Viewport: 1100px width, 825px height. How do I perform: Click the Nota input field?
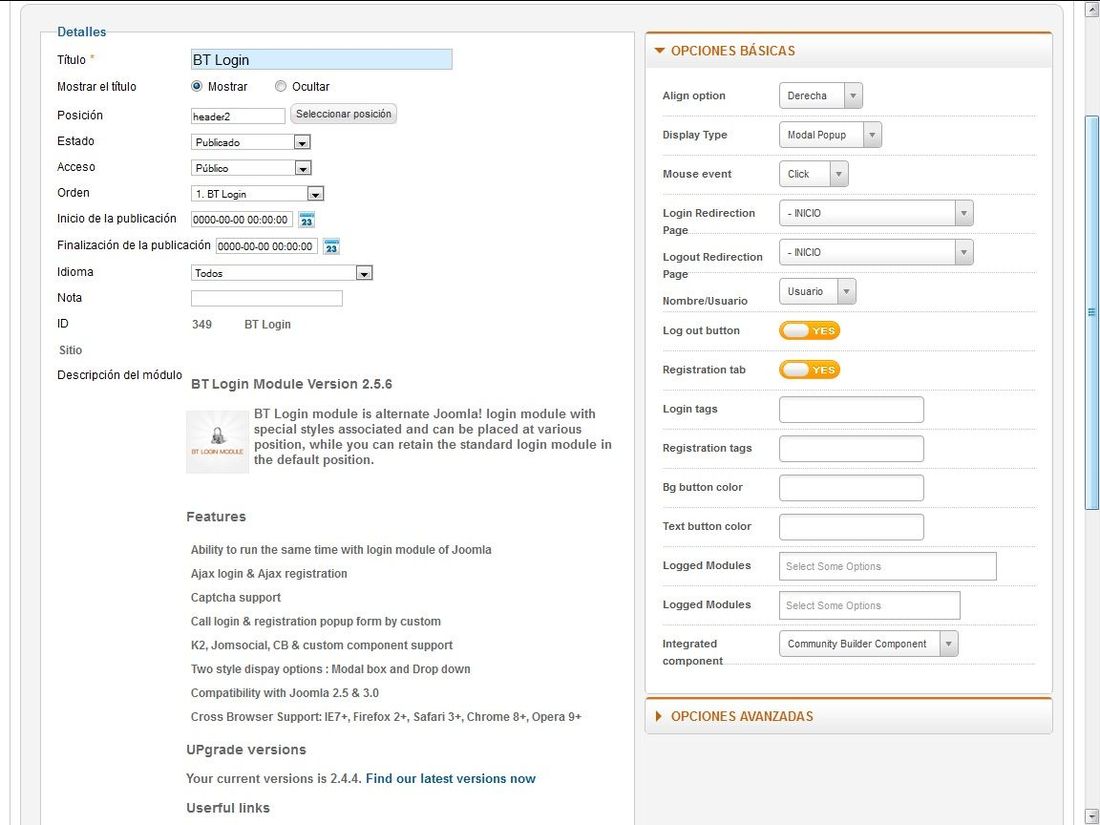[x=267, y=298]
